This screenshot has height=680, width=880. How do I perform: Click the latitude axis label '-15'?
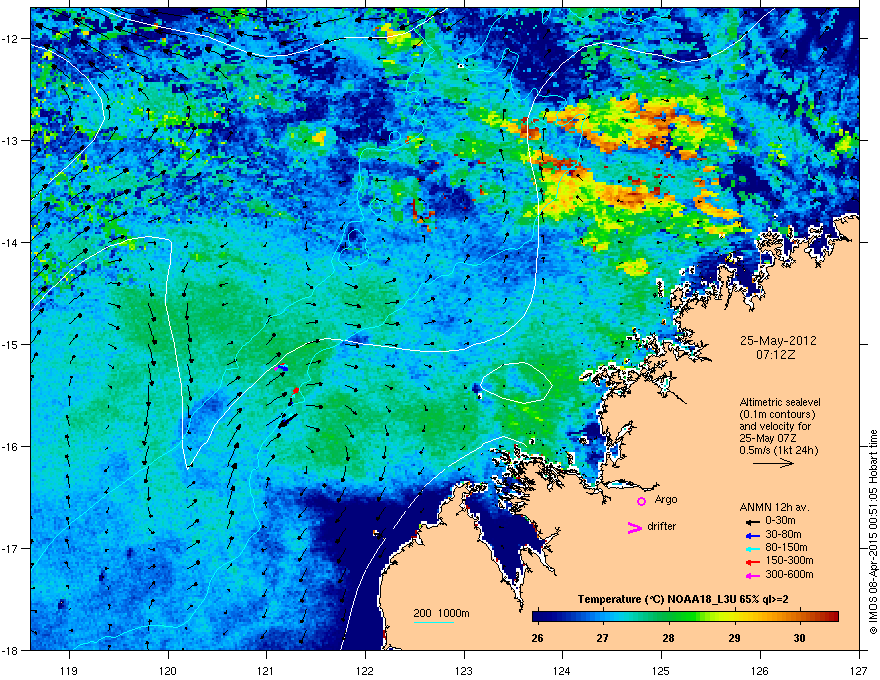(x=10, y=344)
